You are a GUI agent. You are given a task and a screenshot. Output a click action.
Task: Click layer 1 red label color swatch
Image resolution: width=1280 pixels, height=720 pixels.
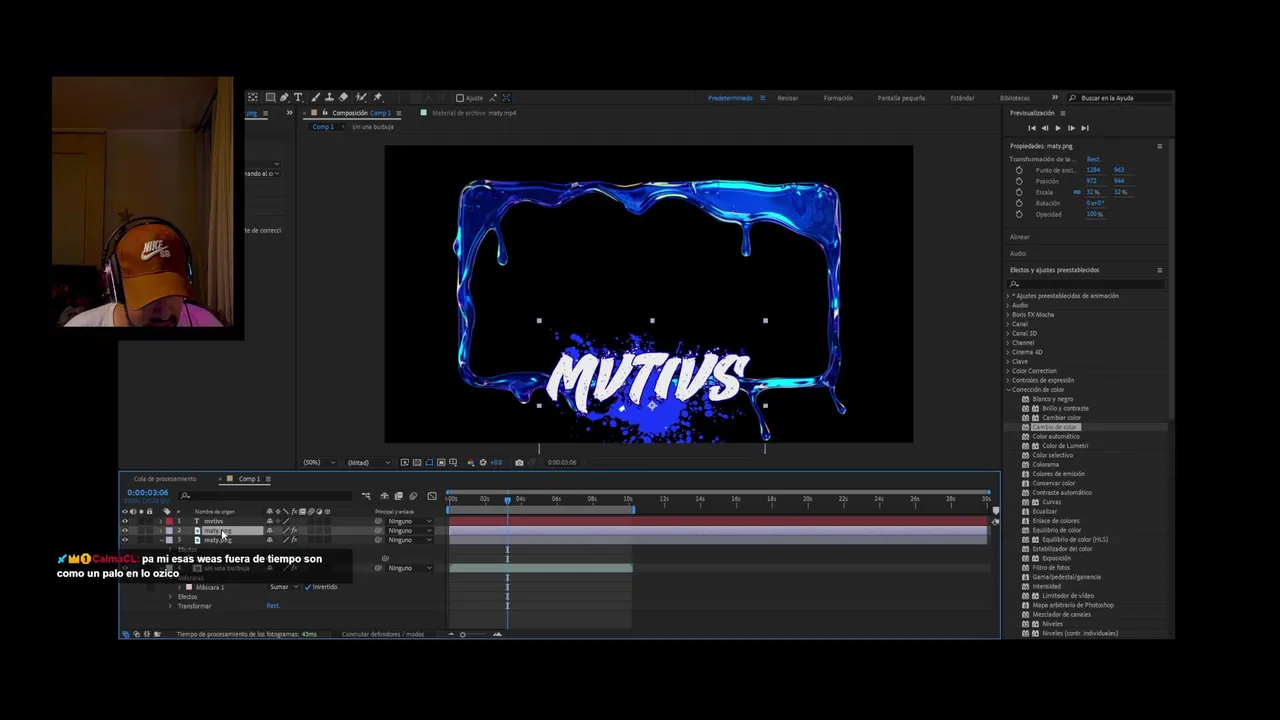pos(169,521)
